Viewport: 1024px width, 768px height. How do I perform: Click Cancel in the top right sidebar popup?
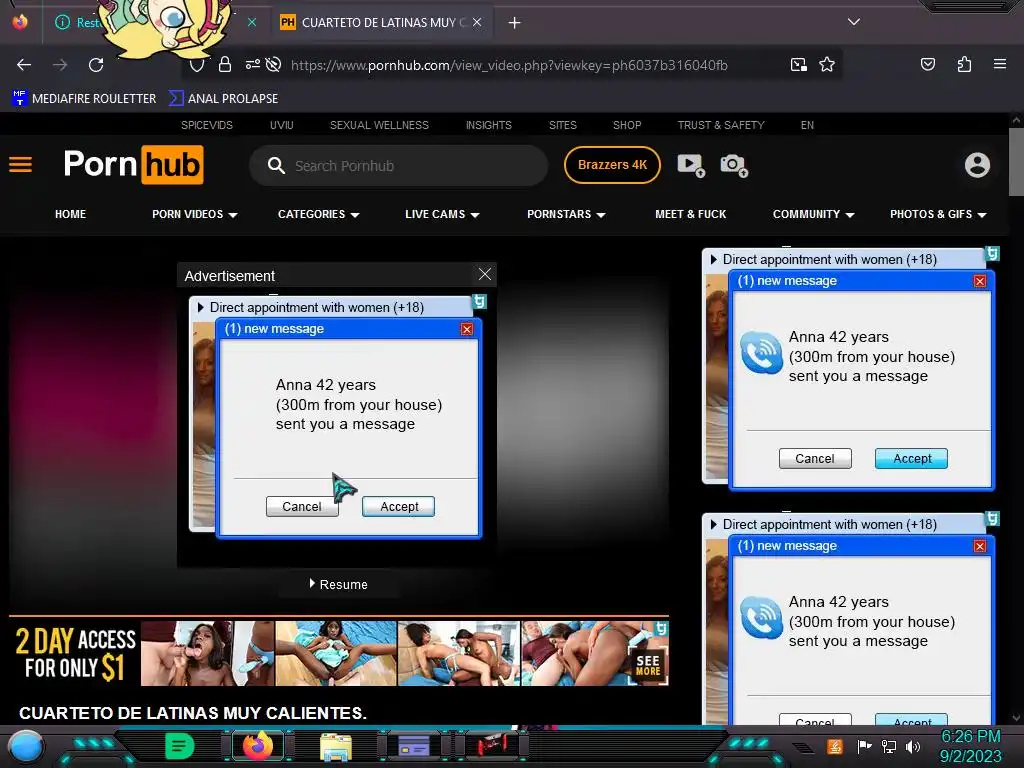pos(815,458)
